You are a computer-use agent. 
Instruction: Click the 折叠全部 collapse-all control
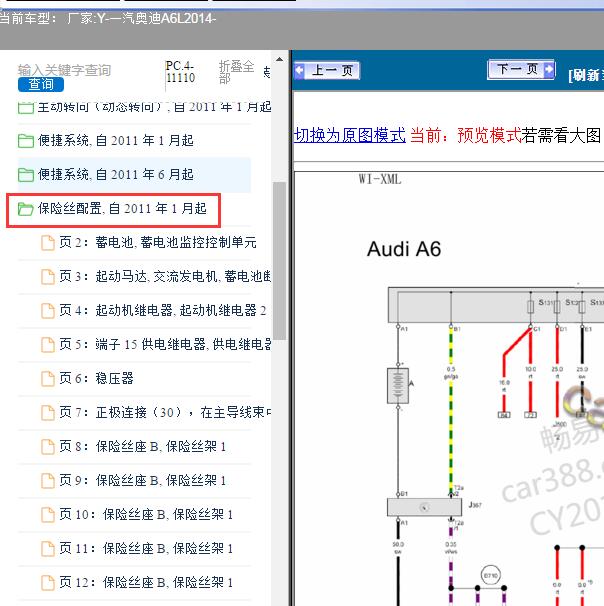click(236, 72)
